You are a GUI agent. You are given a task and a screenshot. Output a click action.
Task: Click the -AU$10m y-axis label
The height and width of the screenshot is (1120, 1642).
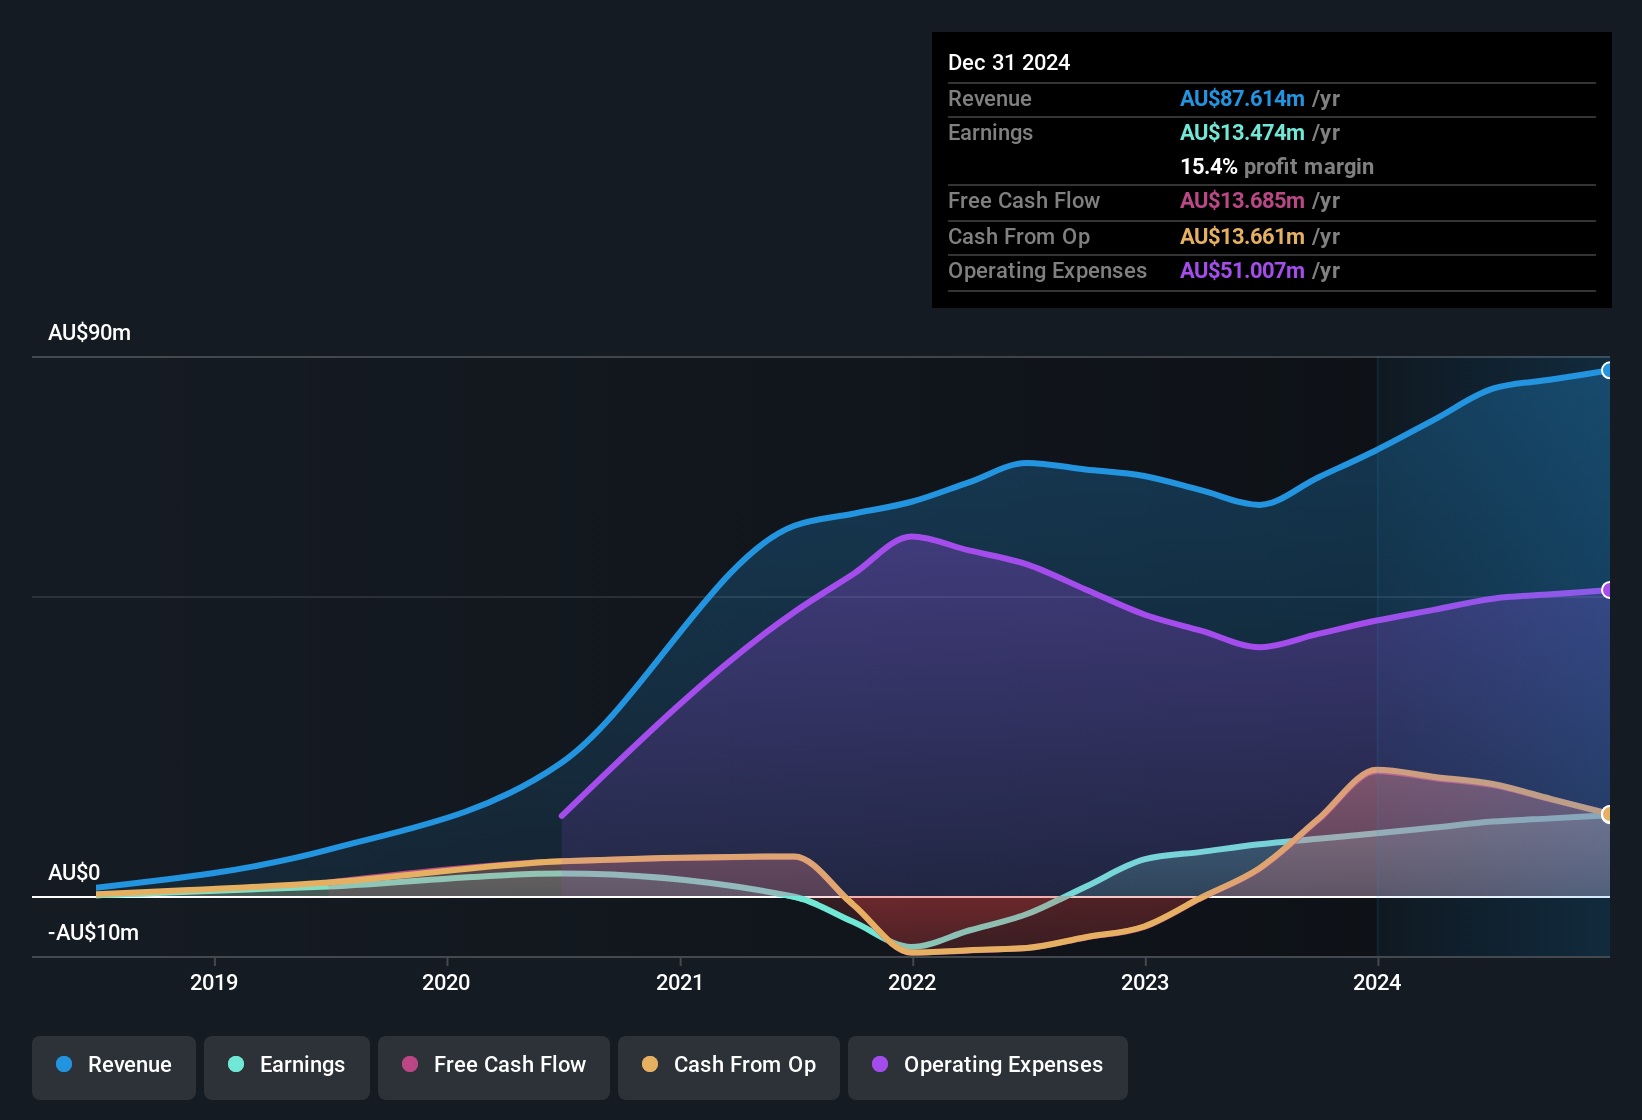(93, 933)
